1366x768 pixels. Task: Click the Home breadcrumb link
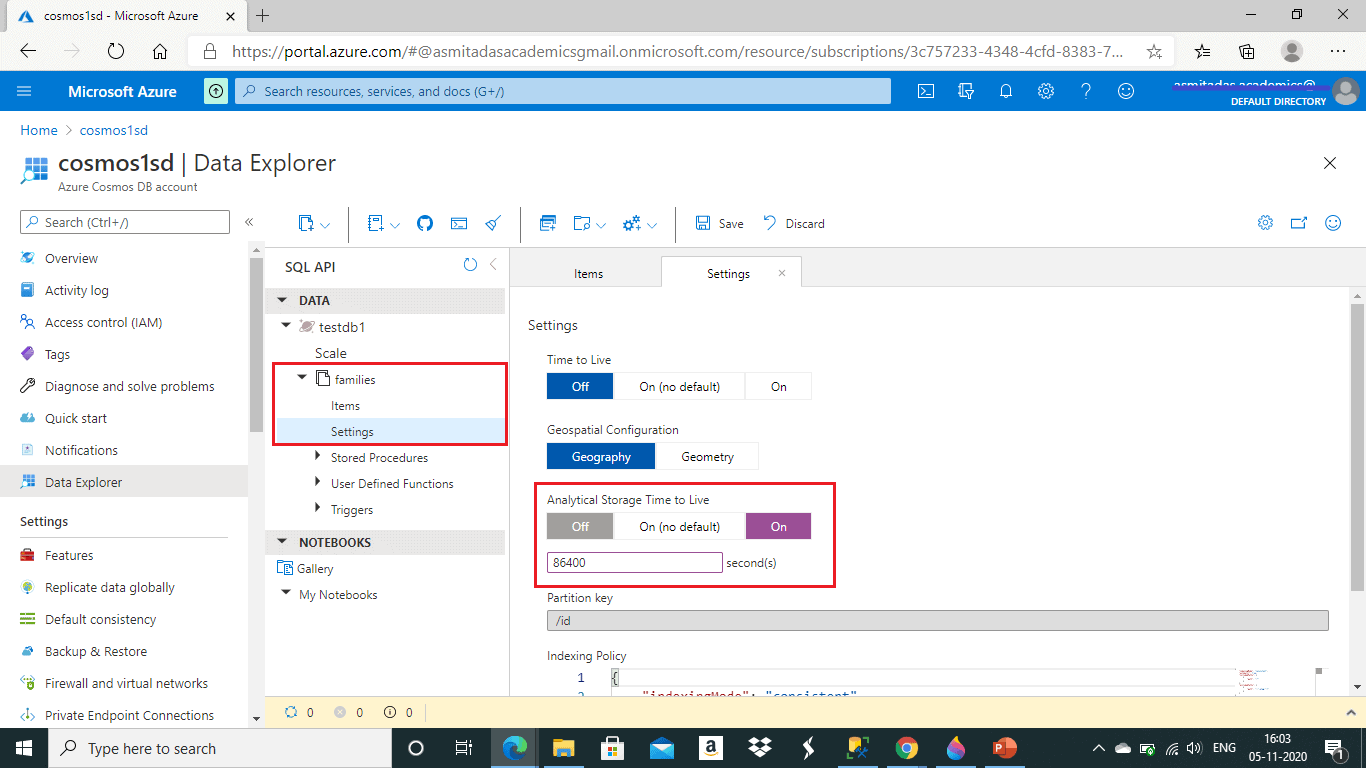(39, 130)
